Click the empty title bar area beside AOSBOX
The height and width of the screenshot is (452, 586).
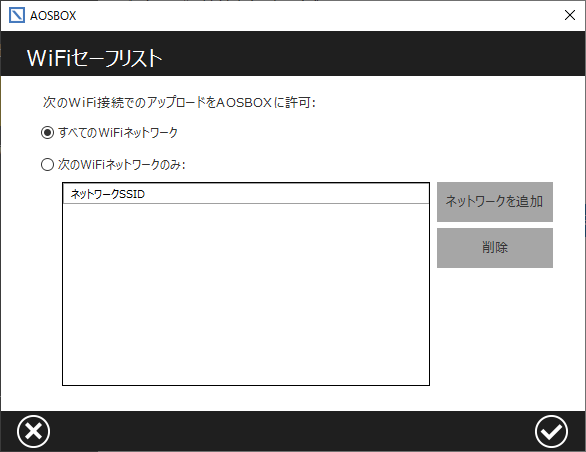click(318, 16)
